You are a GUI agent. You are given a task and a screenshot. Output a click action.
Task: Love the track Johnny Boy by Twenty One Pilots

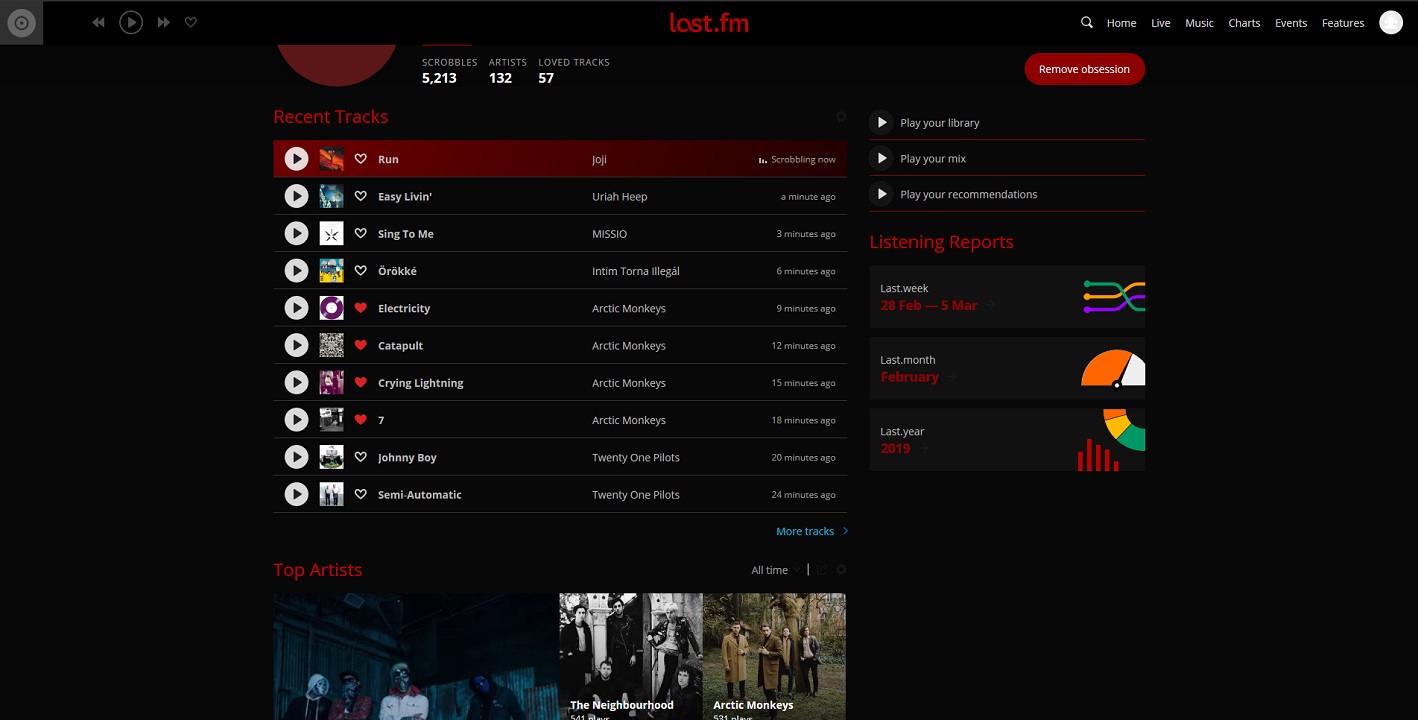361,457
